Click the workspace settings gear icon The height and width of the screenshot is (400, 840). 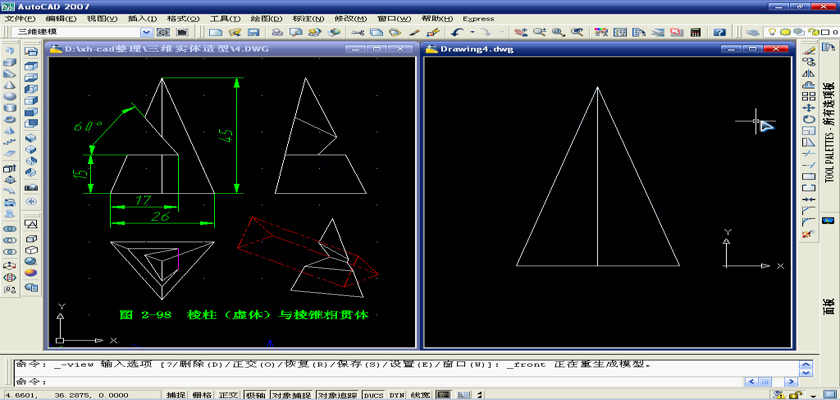point(163,32)
